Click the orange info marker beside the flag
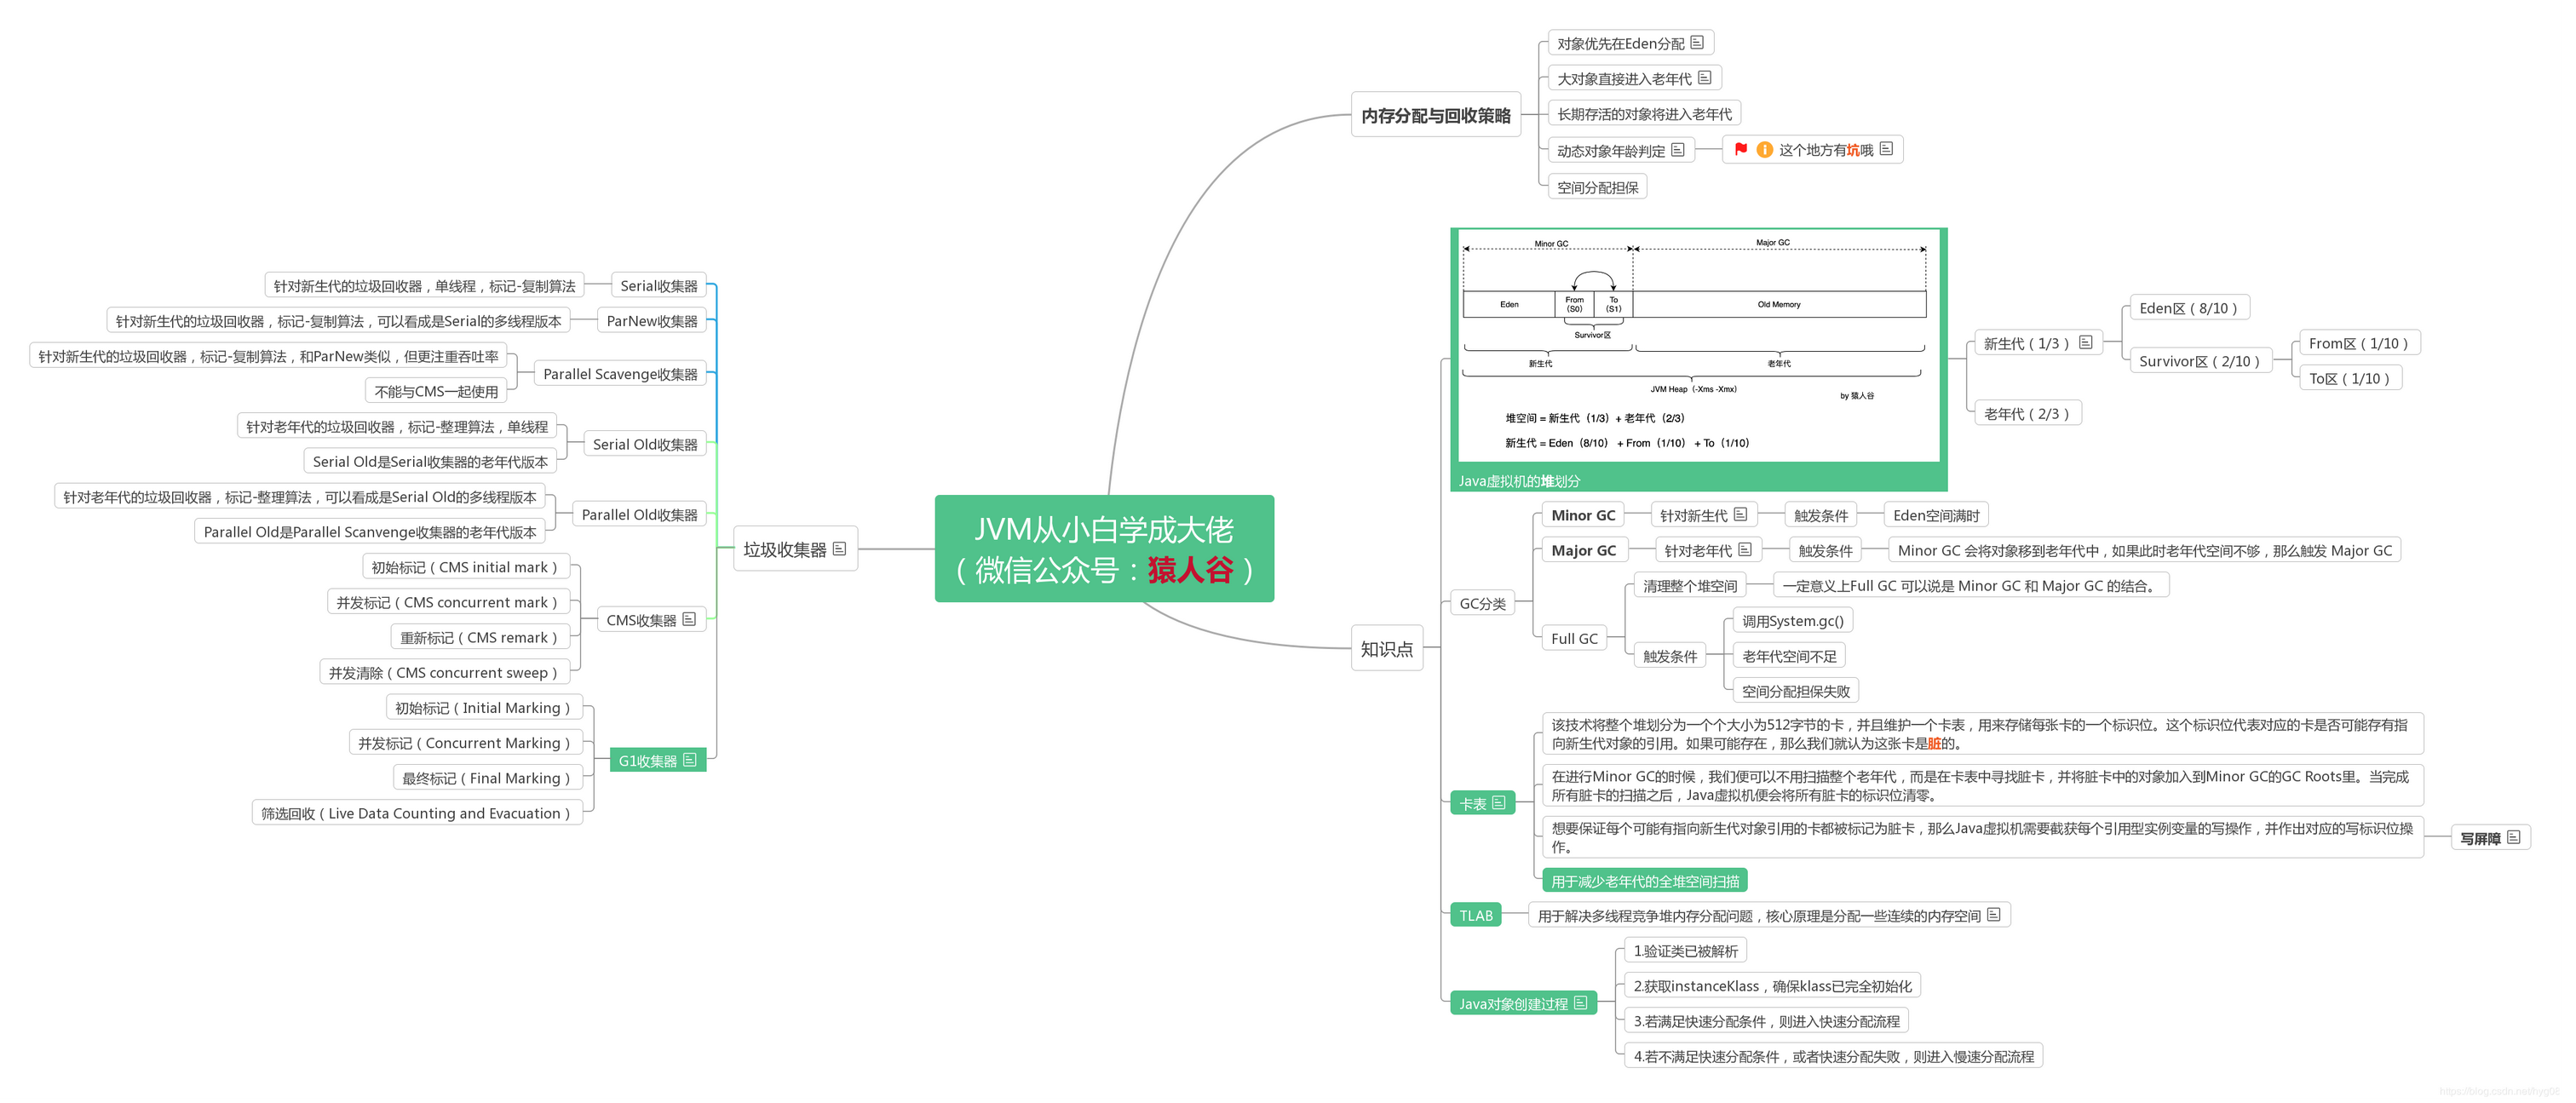The image size is (2576, 1103). coord(1763,149)
